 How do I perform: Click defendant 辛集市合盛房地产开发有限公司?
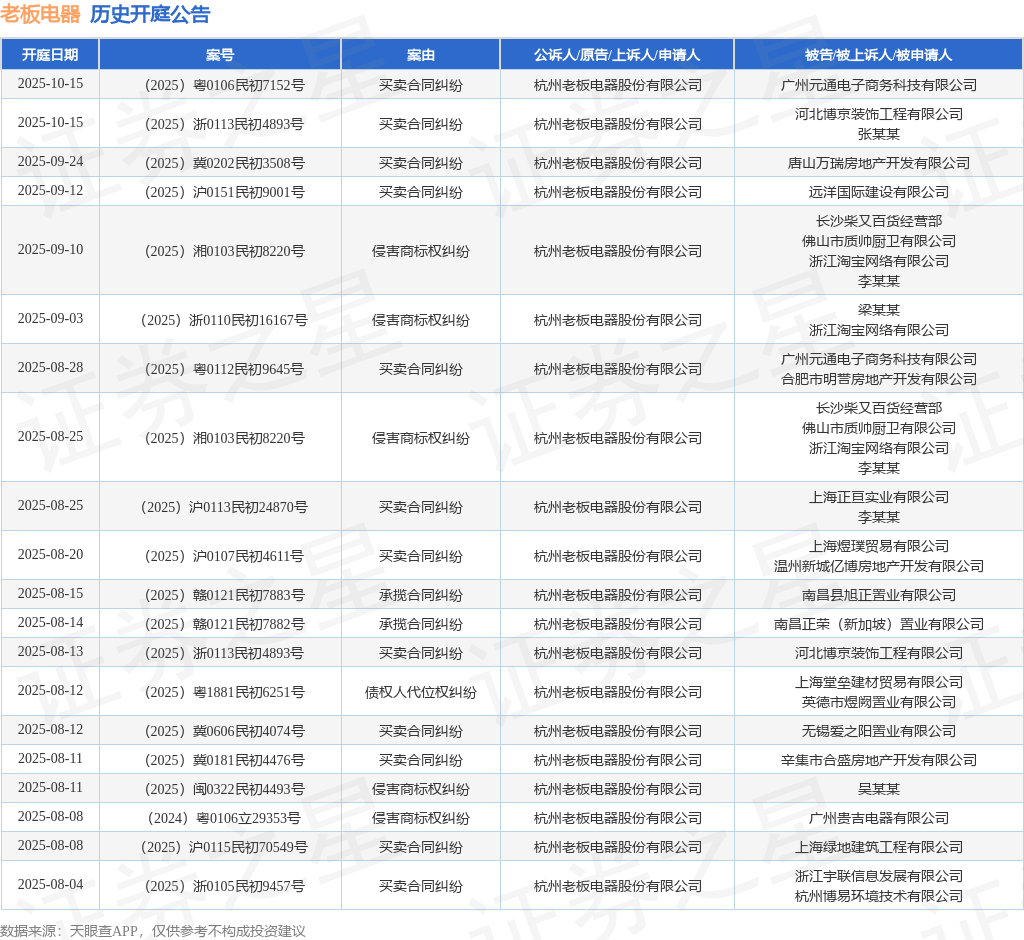878,760
